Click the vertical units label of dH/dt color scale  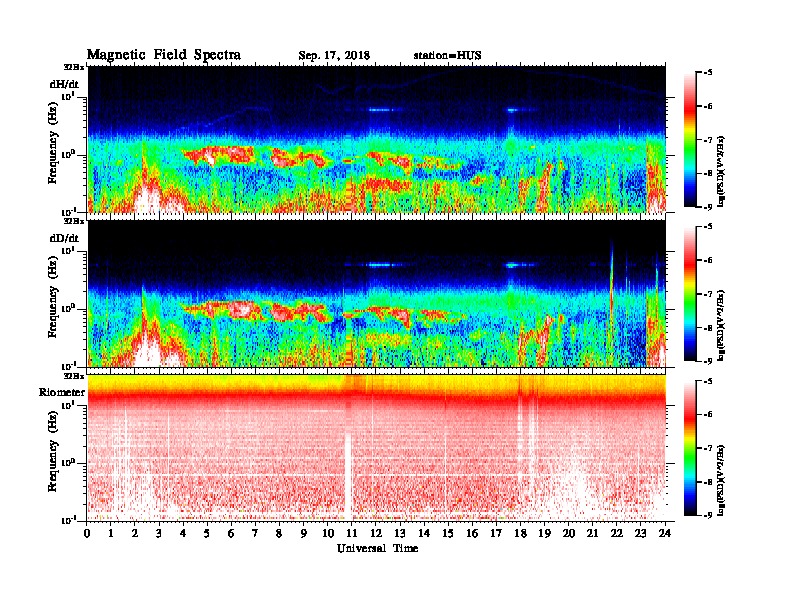point(722,170)
